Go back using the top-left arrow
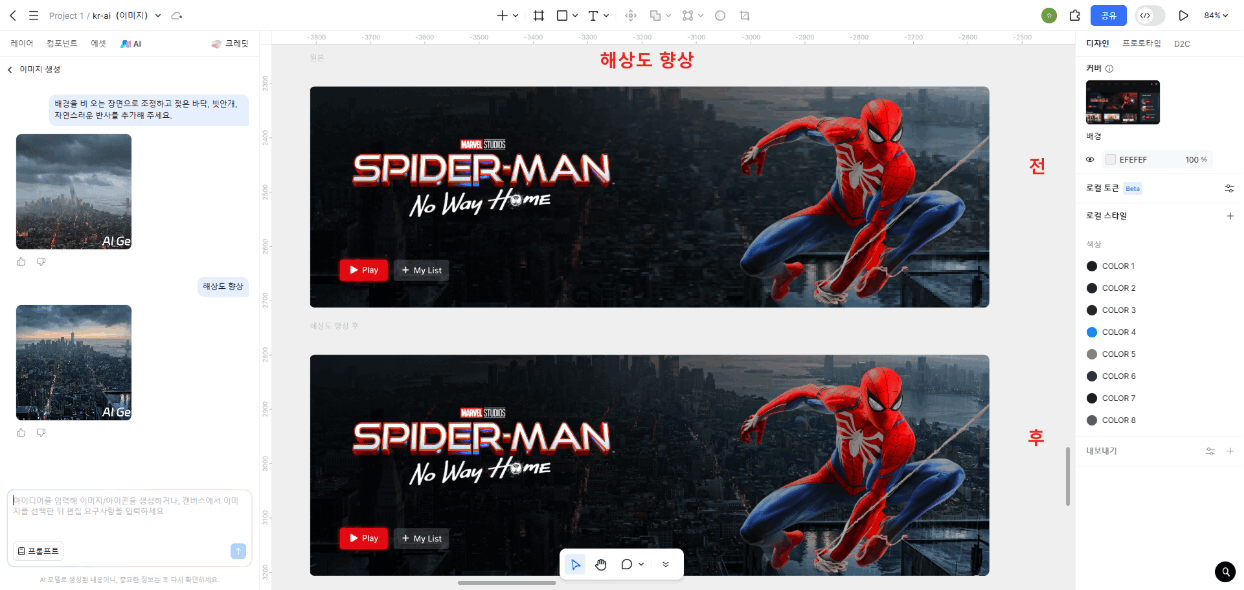The height and width of the screenshot is (590, 1244). point(13,16)
